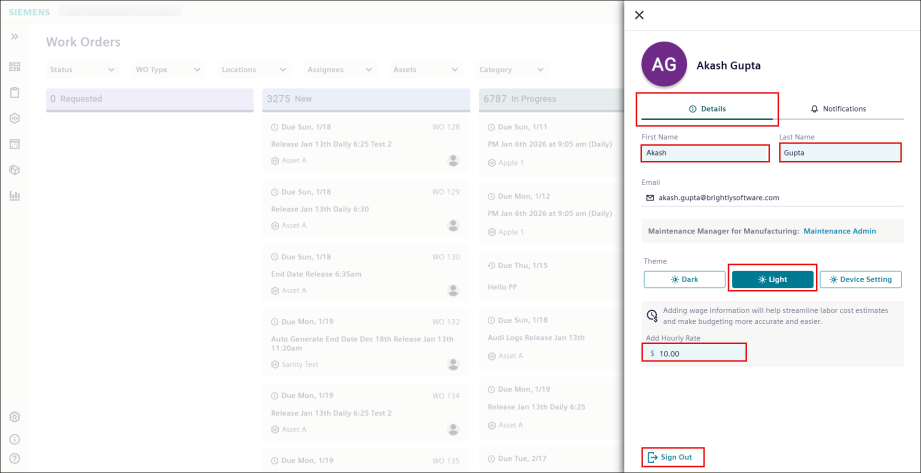Click the email address akash.gupta@brightlysoftware.com
This screenshot has width=921, height=473.
[x=718, y=198]
